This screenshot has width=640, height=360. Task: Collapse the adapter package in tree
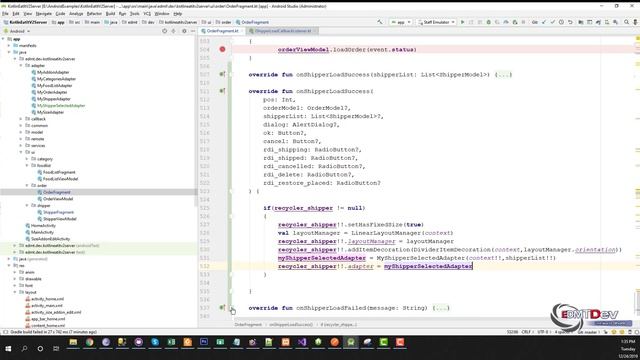pyautogui.click(x=21, y=65)
